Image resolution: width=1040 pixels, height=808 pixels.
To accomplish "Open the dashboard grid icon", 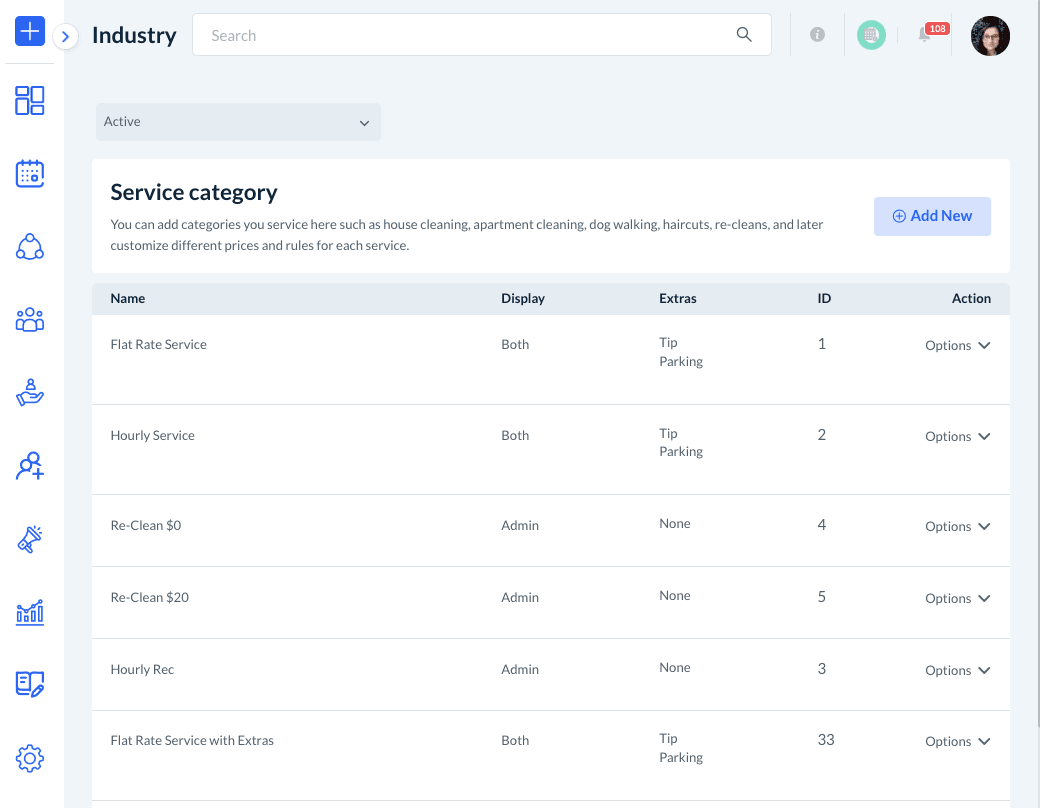I will coord(30,100).
